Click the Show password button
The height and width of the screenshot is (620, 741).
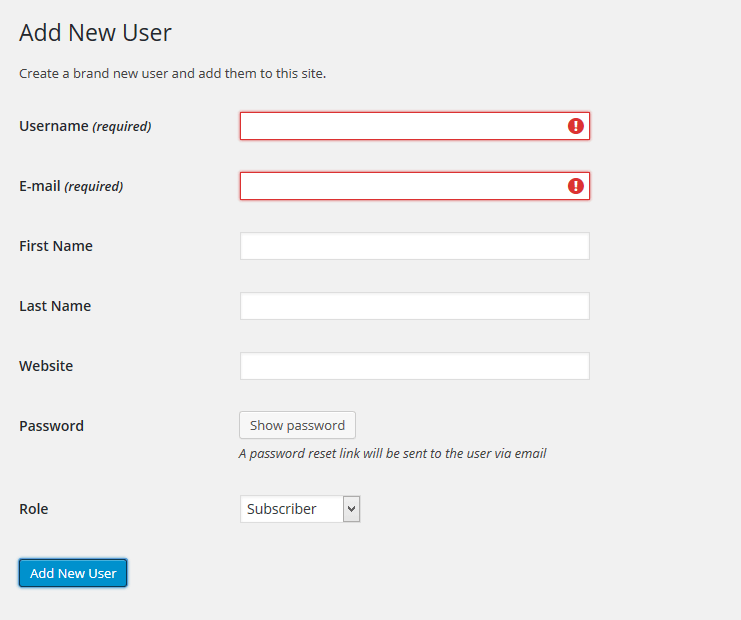point(297,425)
